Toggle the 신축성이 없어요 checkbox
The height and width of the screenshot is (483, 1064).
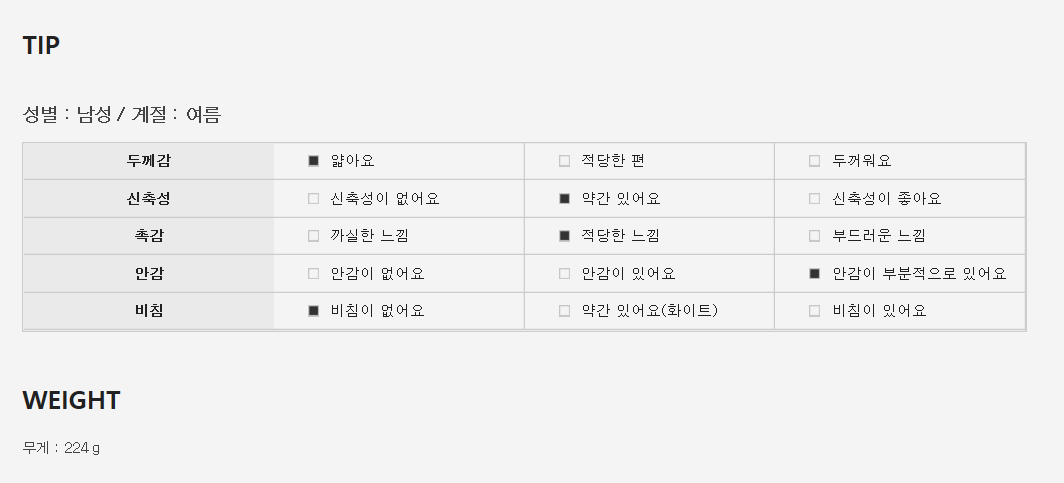314,199
